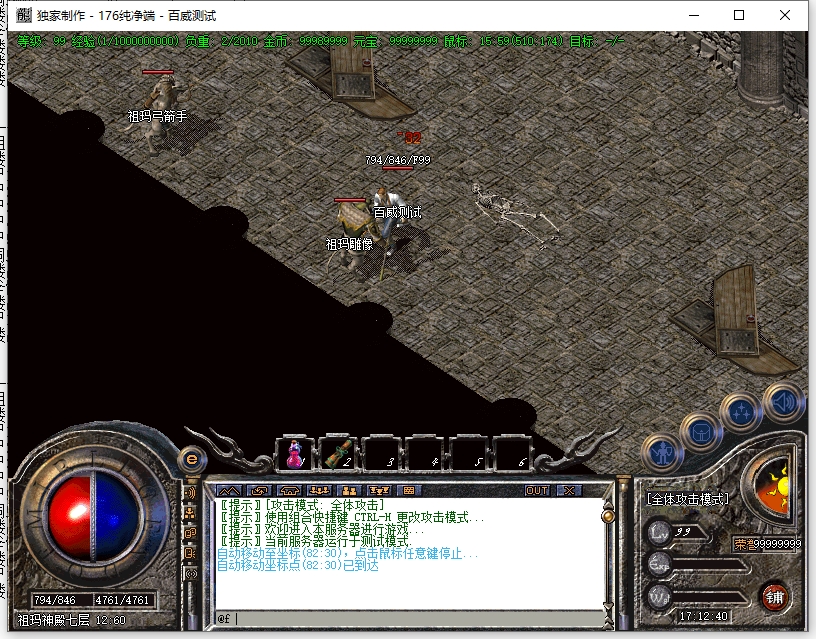Screen dimensions: 816x639
Task: Select empty belt slot 5
Action: pos(469,454)
